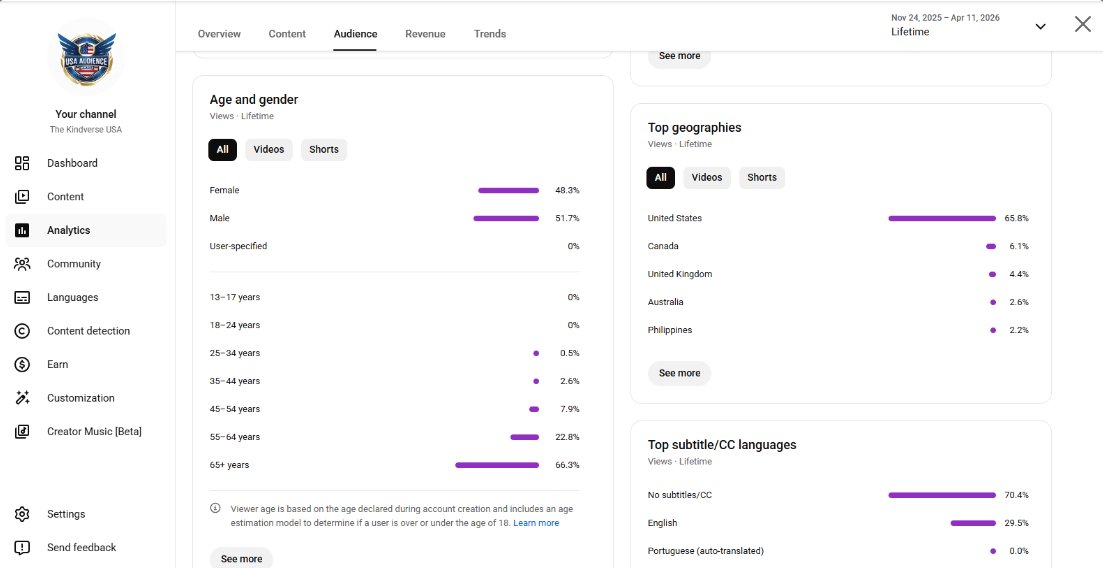Viewport: 1103px width, 568px height.
Task: Click See more under Age and gender
Action: pyautogui.click(x=241, y=557)
